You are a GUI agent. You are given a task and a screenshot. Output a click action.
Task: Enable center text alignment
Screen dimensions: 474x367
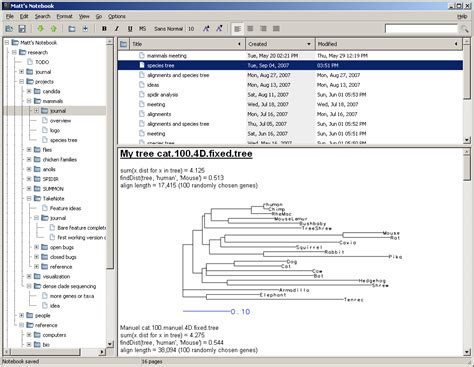(250, 29)
